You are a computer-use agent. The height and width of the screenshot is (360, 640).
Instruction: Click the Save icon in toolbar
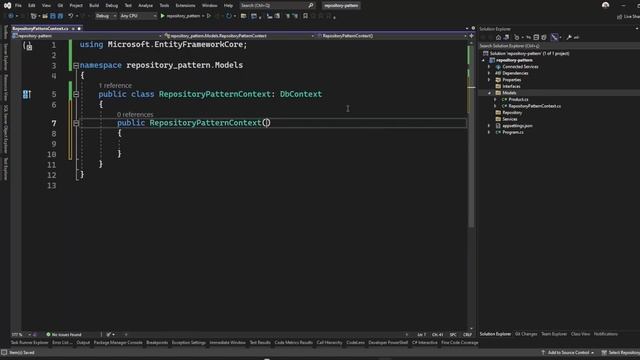[x=53, y=16]
